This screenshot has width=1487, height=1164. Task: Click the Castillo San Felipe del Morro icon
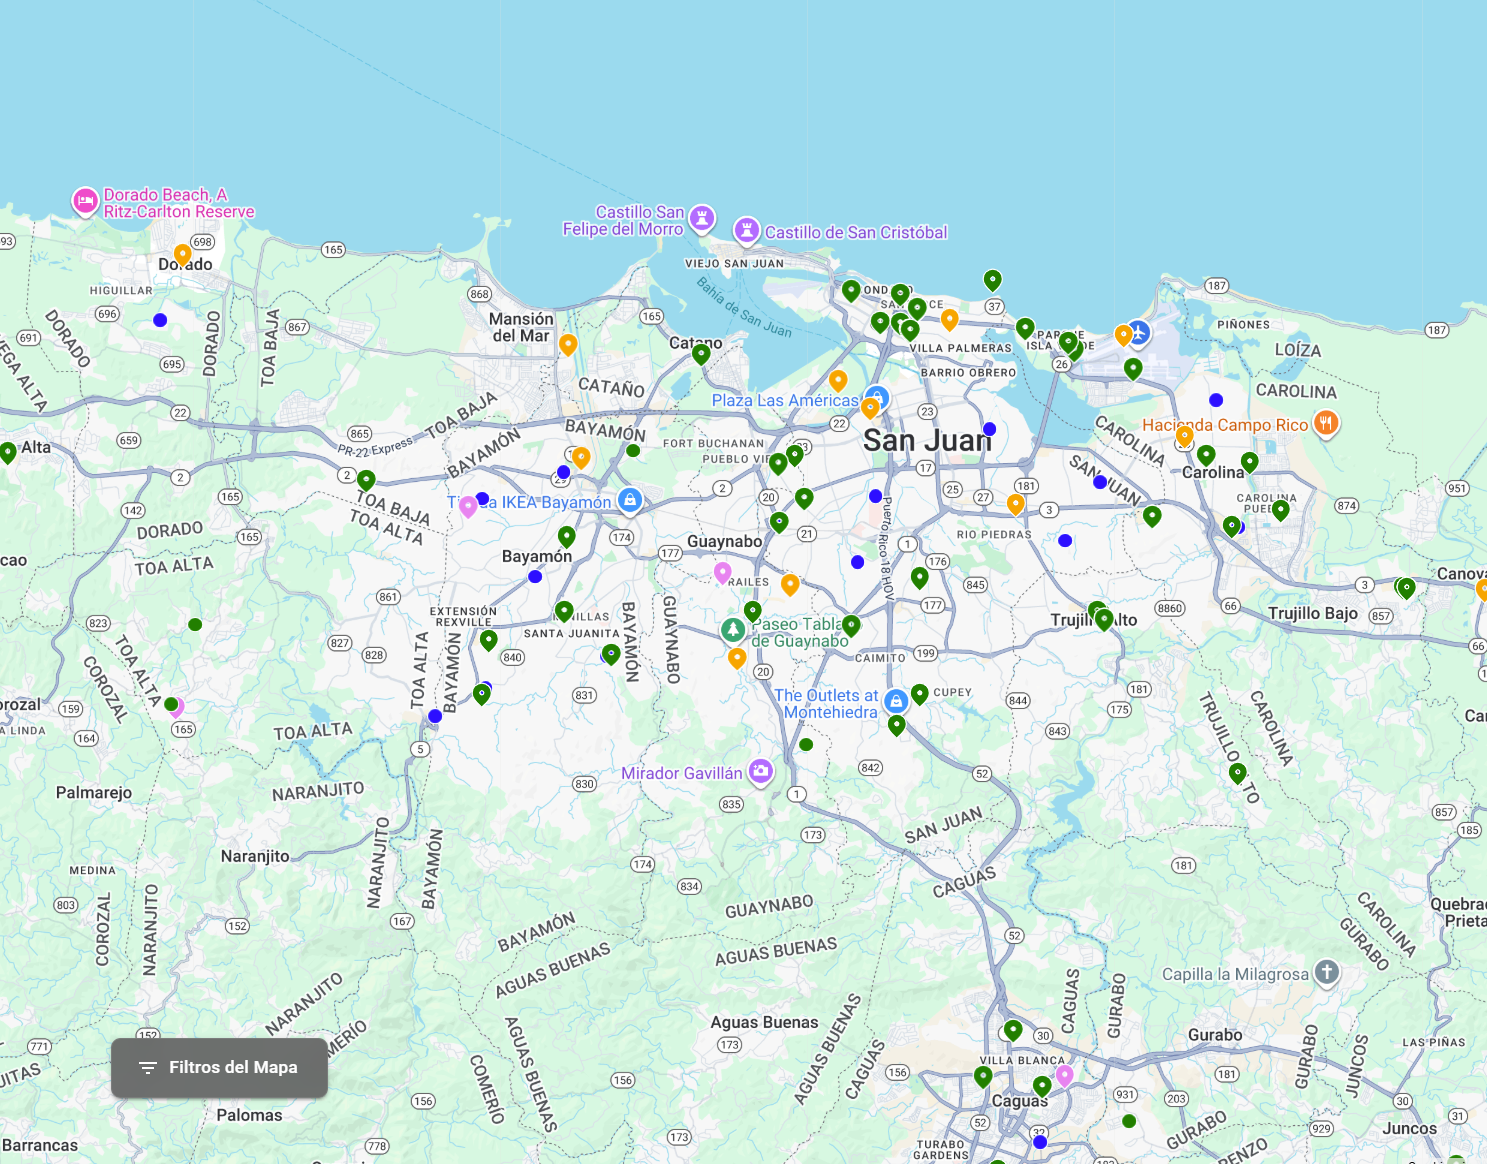703,218
